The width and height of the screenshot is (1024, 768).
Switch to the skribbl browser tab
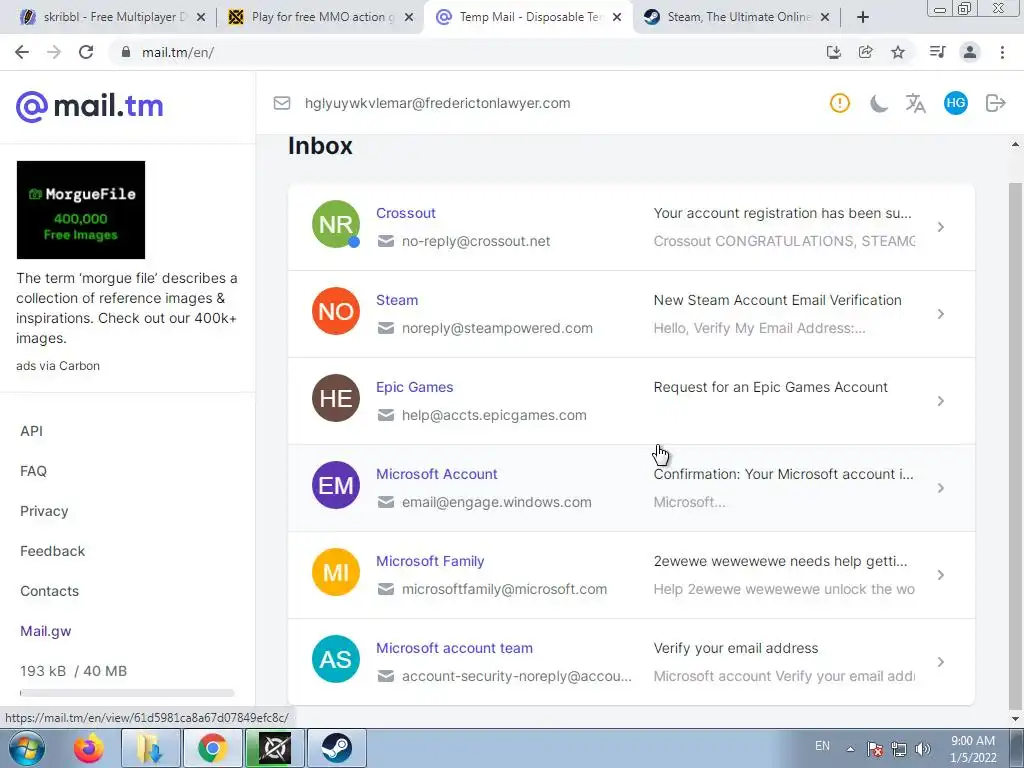click(110, 17)
